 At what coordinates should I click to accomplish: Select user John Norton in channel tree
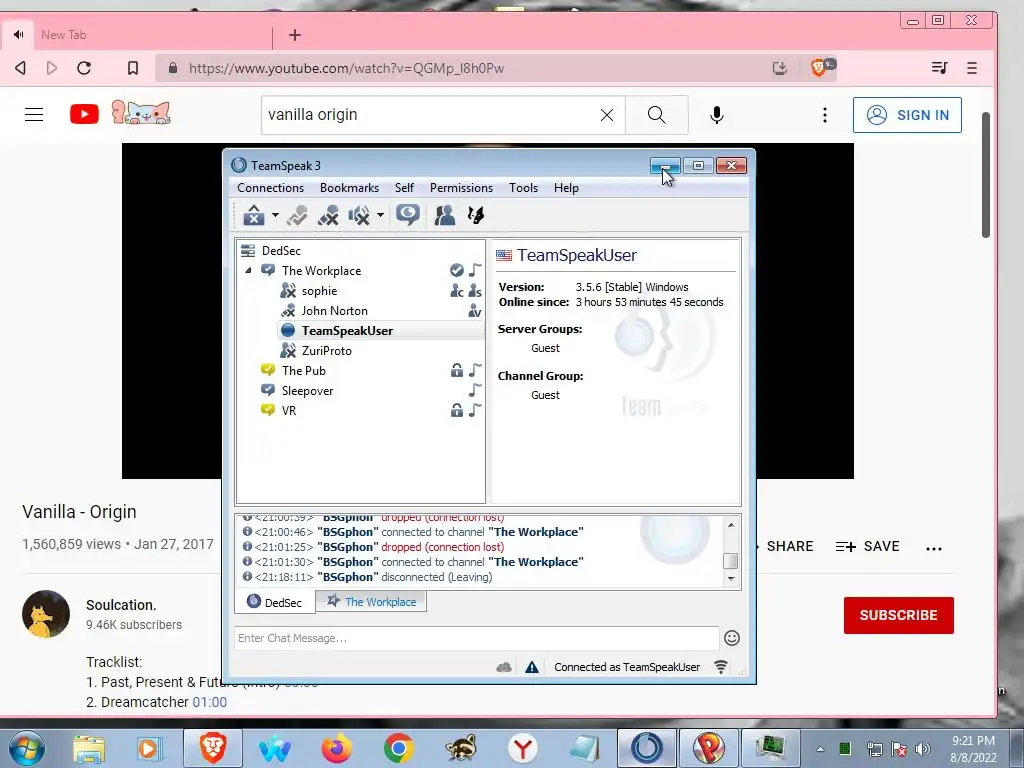(334, 311)
